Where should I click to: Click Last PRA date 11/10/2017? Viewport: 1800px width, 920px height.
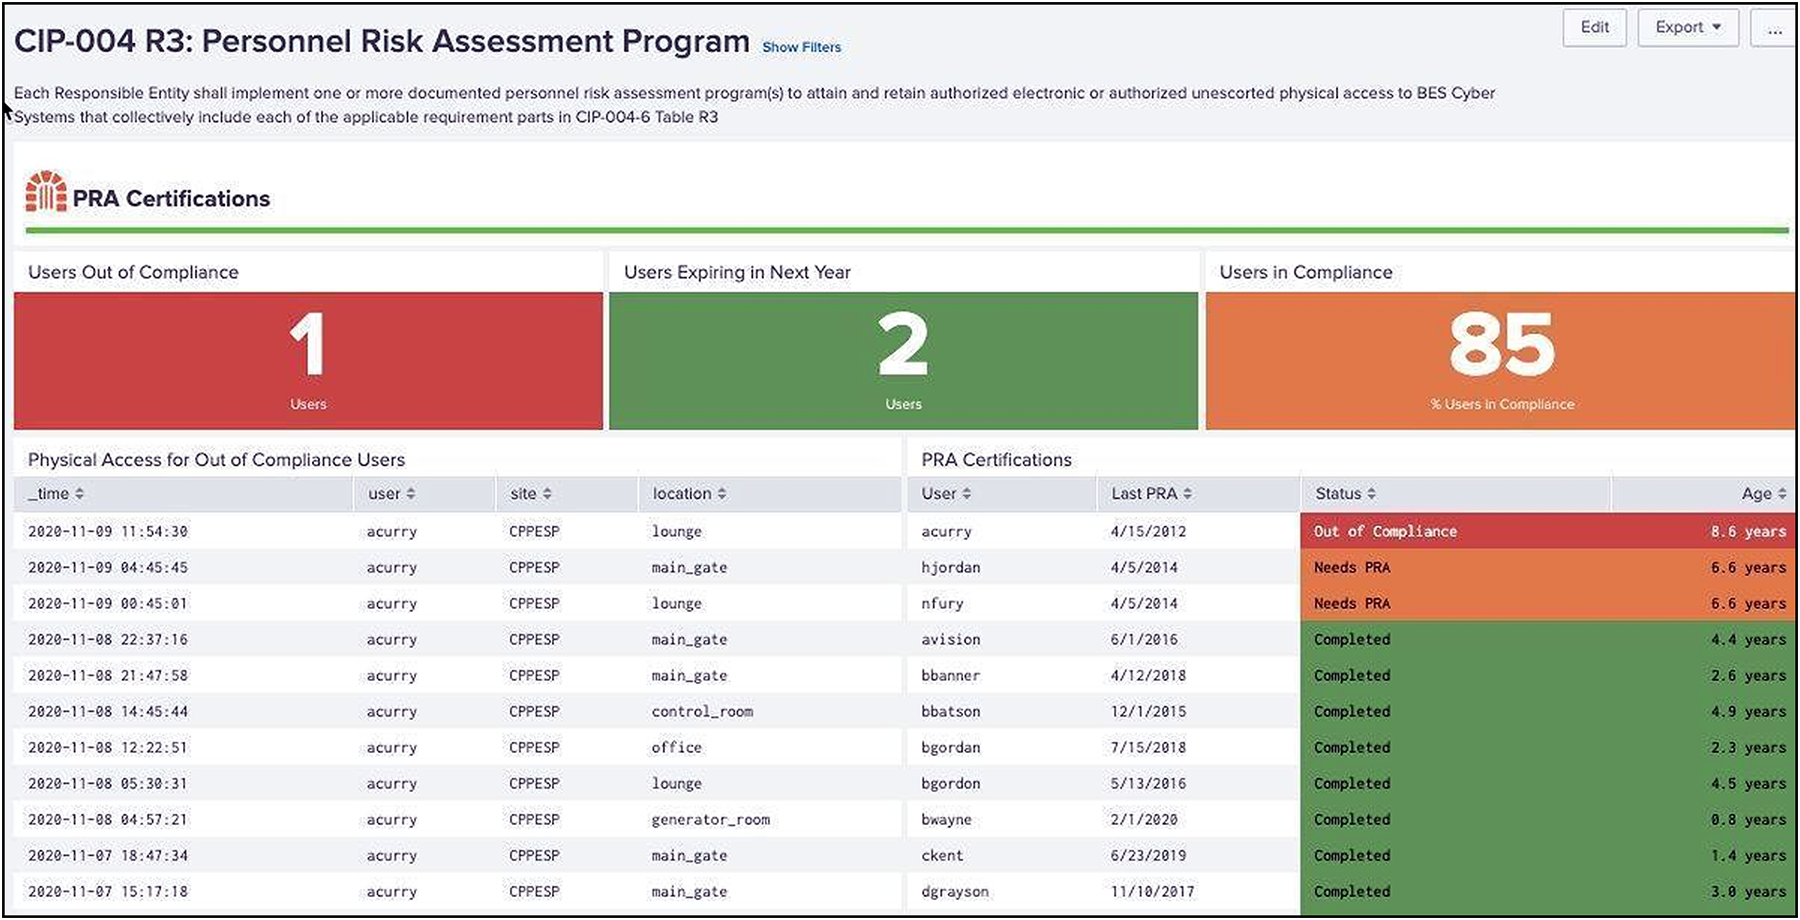1152,892
